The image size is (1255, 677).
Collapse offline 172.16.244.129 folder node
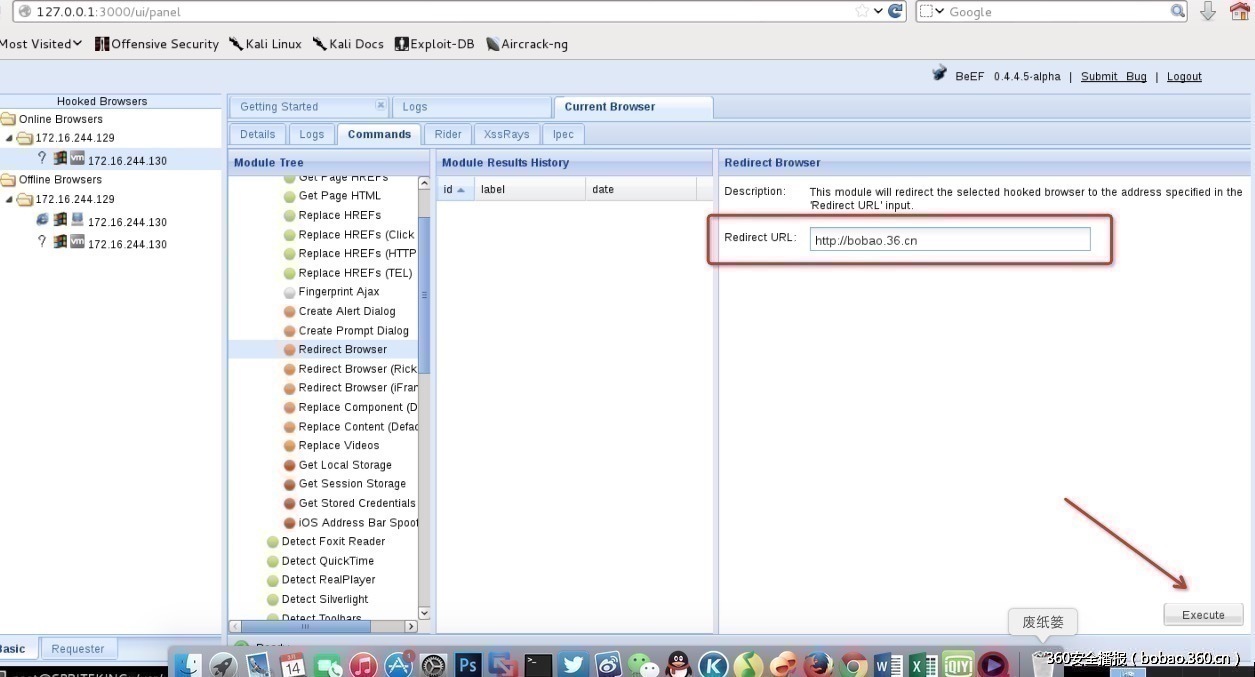pyautogui.click(x=10, y=199)
